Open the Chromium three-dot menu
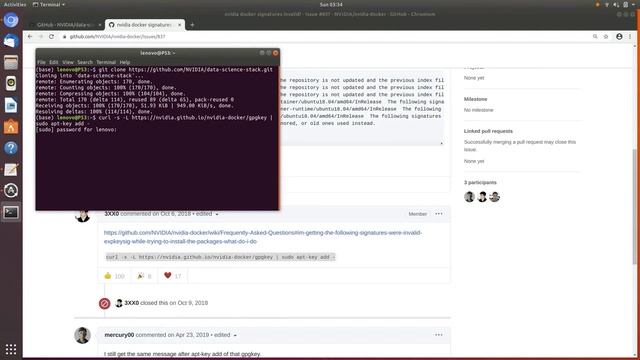Image resolution: width=640 pixels, height=360 pixels. [x=630, y=36]
